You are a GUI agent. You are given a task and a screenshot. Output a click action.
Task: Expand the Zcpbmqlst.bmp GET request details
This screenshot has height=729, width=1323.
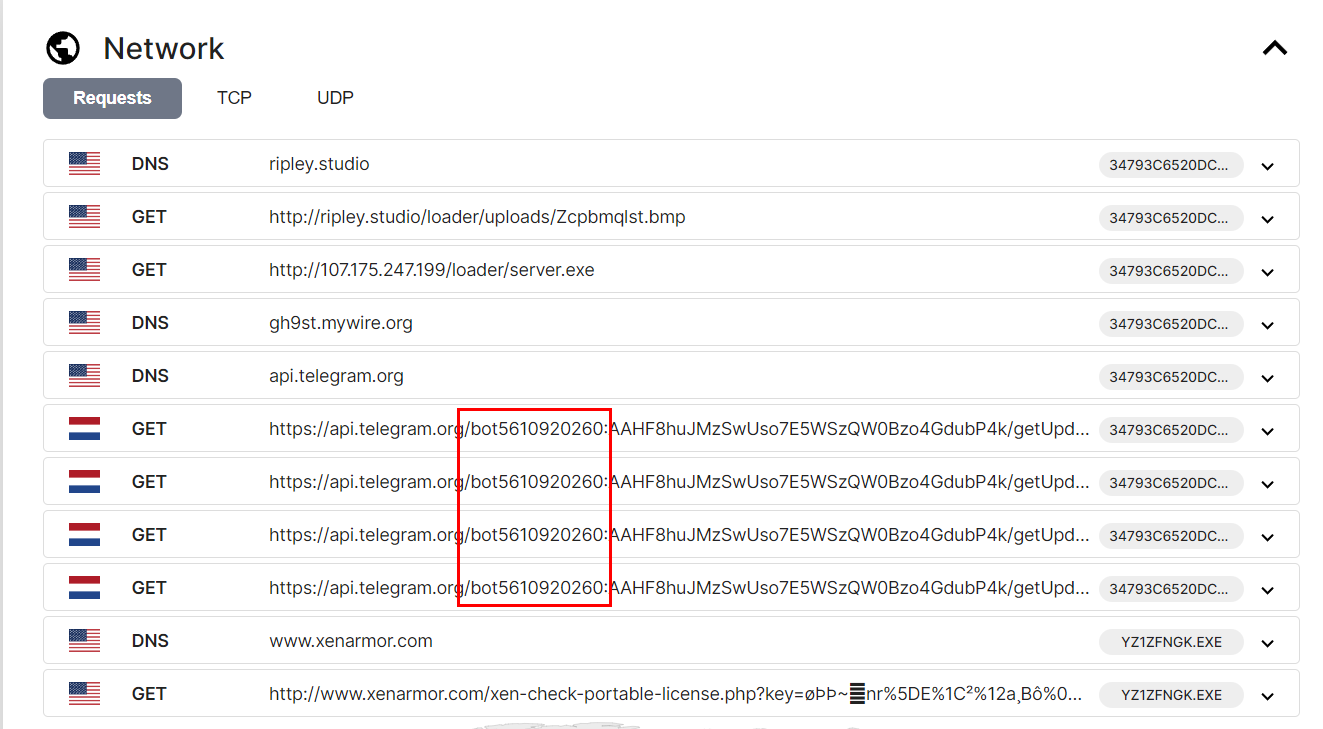point(1268,219)
